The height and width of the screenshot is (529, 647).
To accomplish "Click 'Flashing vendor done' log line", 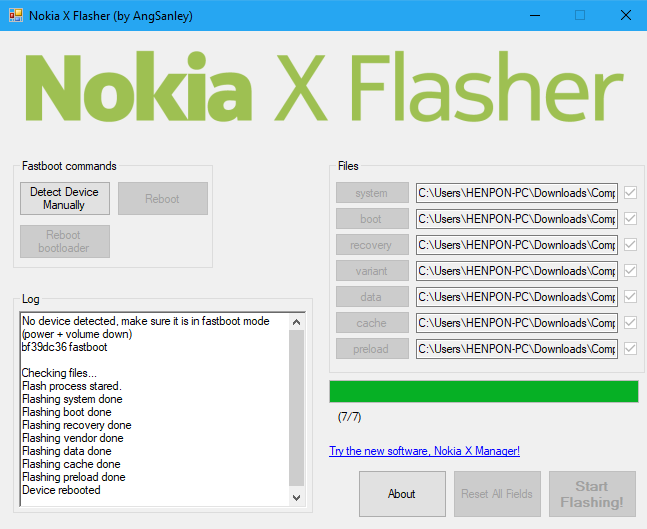I will click(x=73, y=438).
